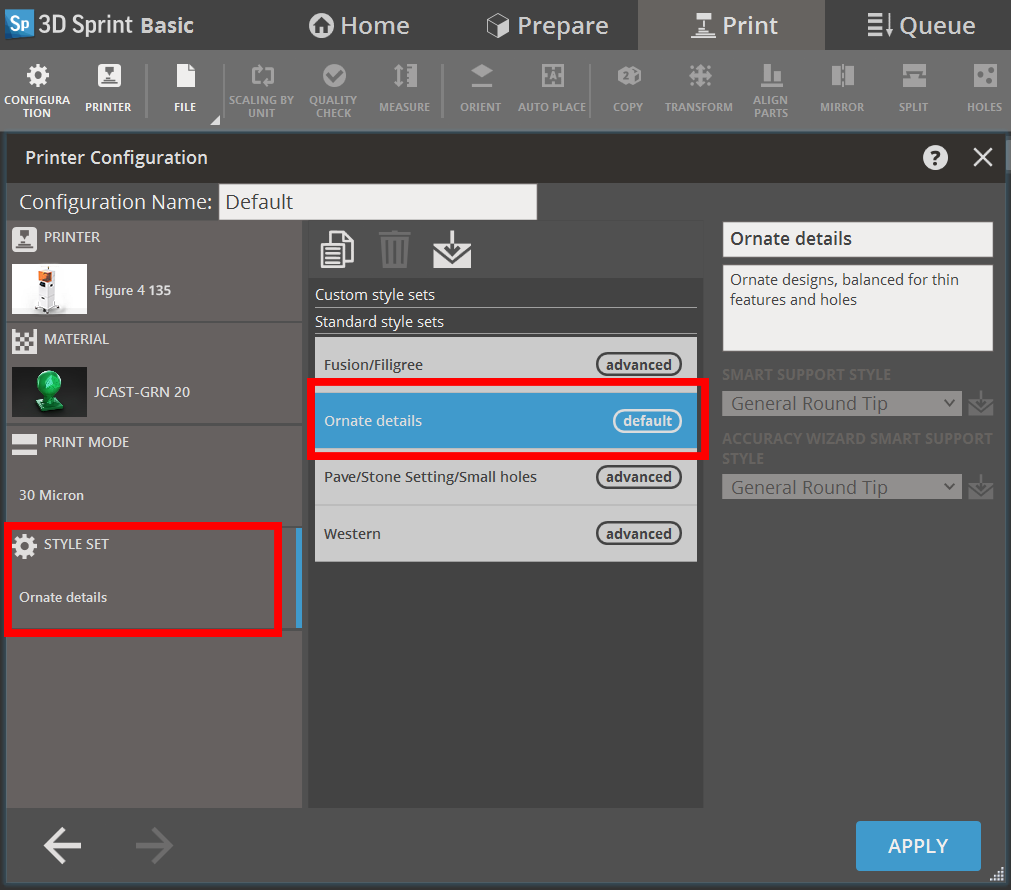Import a style set using the import icon
Screen dimensions: 1011x890
452,250
